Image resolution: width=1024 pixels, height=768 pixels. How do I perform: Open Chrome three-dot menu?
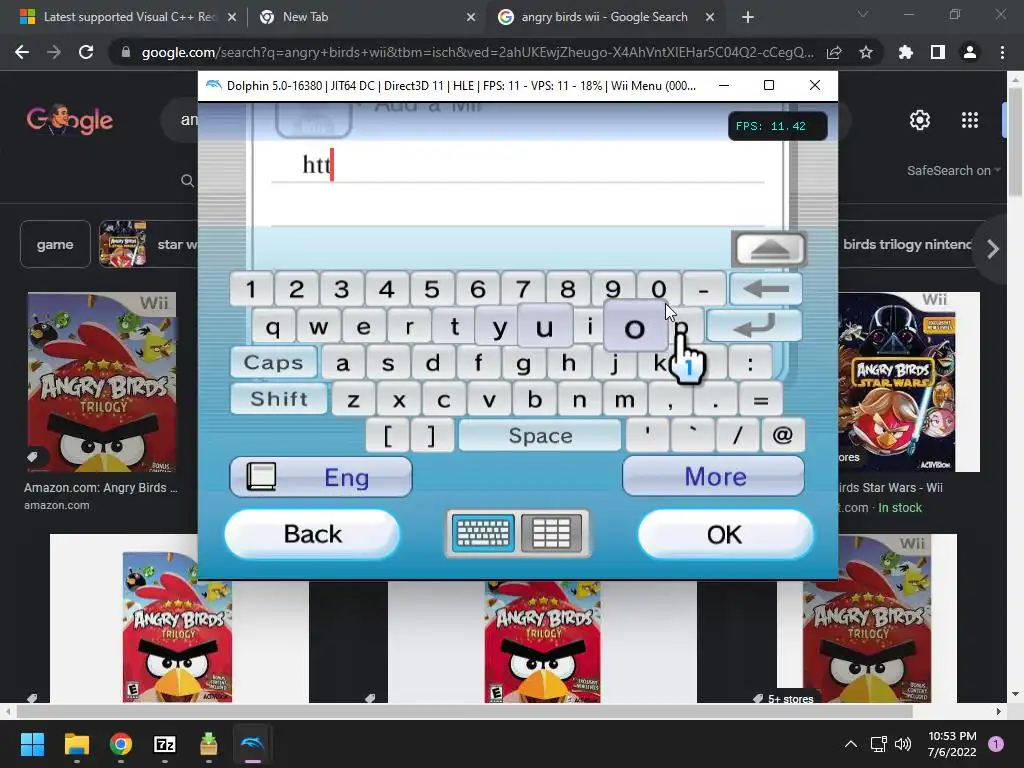[x=1002, y=52]
